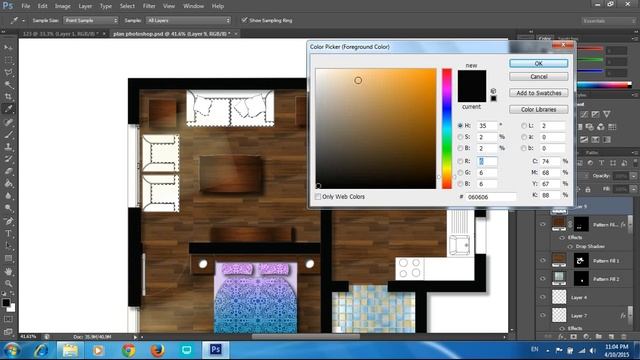This screenshot has height=360, width=640.
Task: Hide the Layer 4 layer
Action: tap(543, 297)
